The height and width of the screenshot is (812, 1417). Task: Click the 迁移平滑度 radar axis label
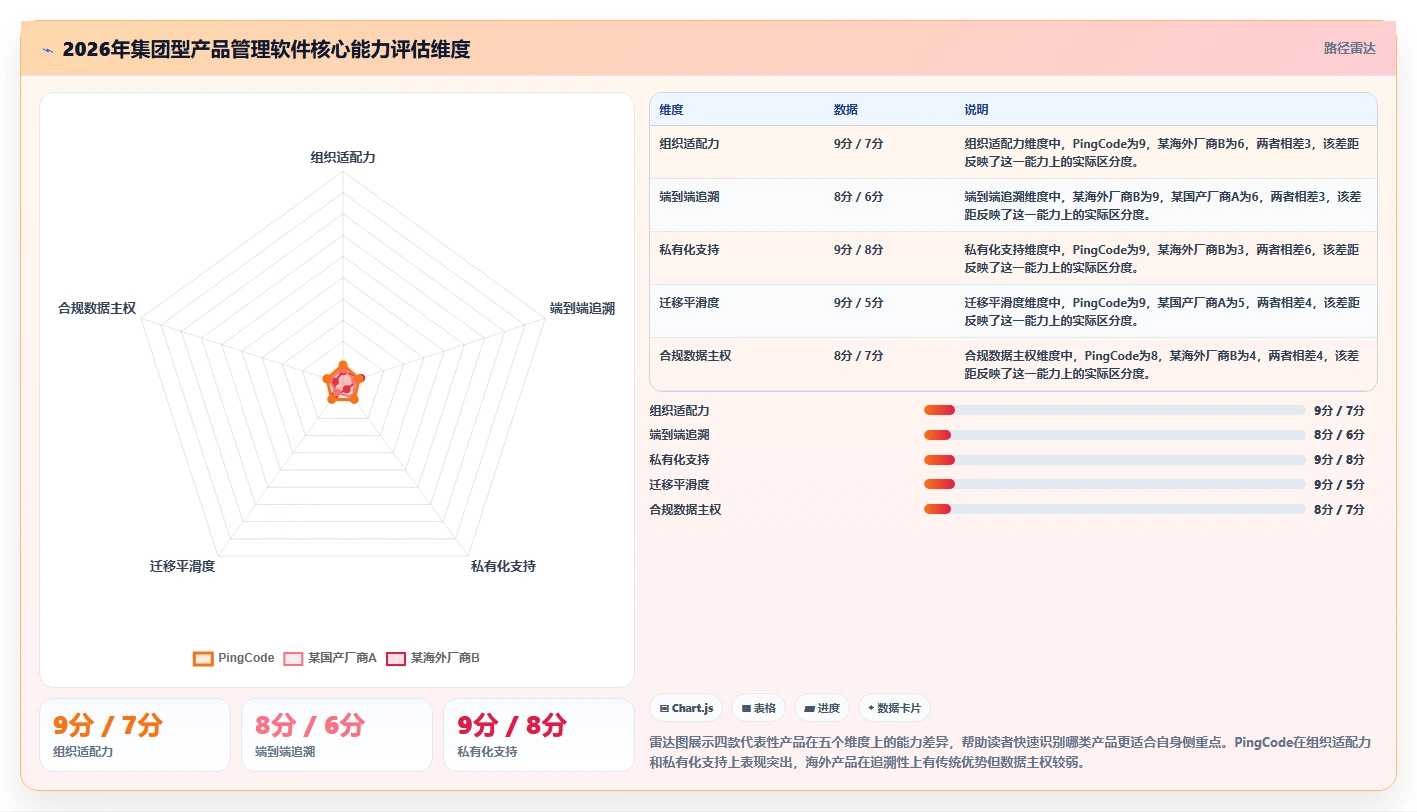point(182,566)
